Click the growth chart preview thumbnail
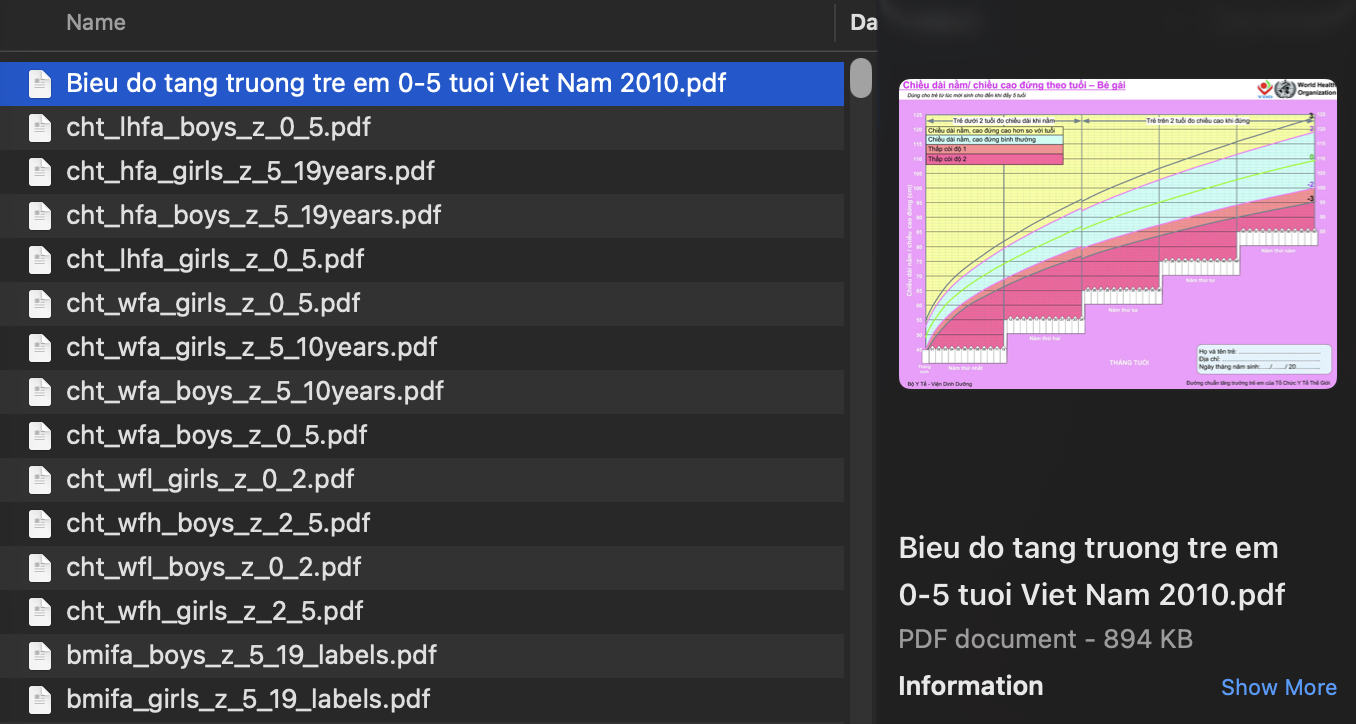 click(x=1117, y=233)
